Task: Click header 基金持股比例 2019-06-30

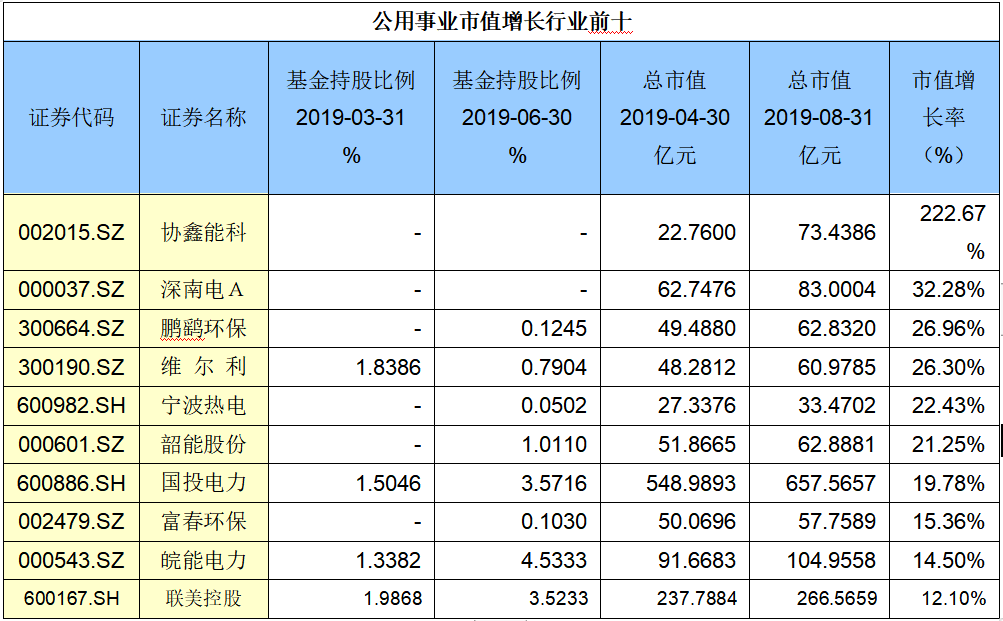Action: coord(517,118)
